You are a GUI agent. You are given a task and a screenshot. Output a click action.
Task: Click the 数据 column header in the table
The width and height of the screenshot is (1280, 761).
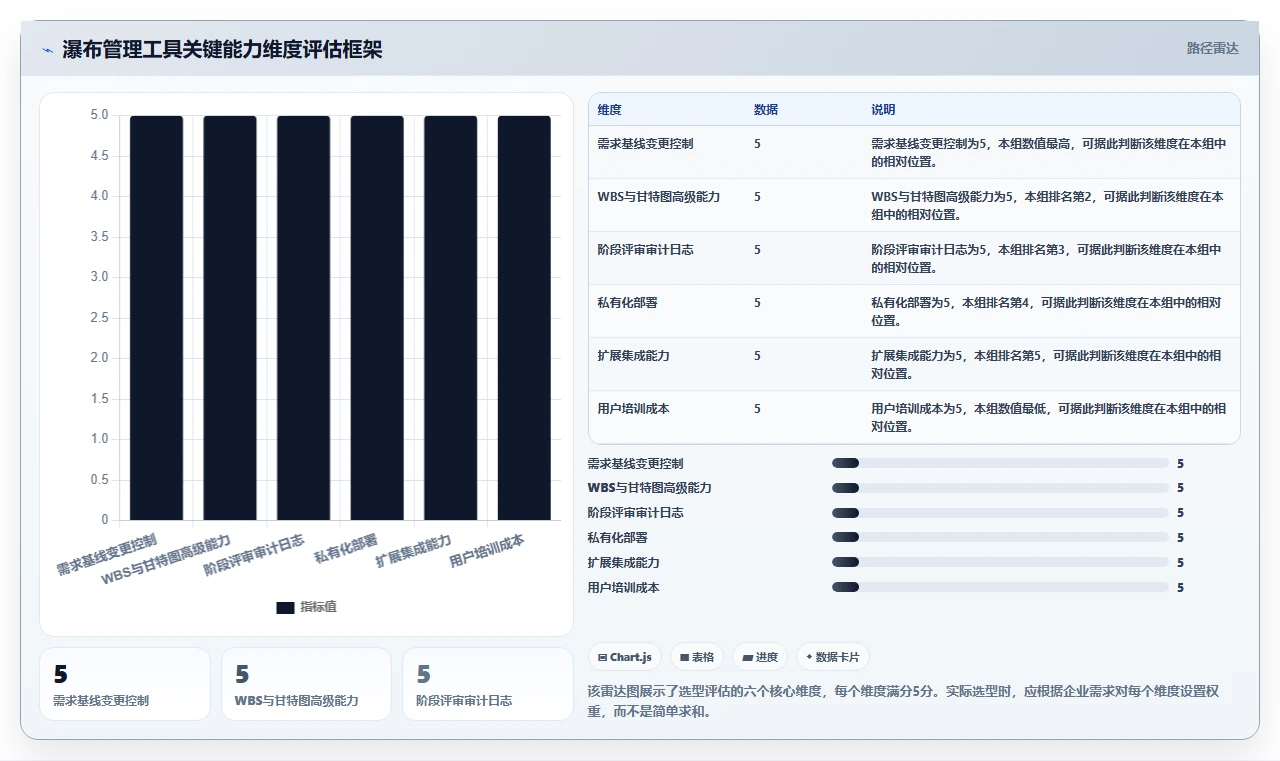[x=766, y=109]
